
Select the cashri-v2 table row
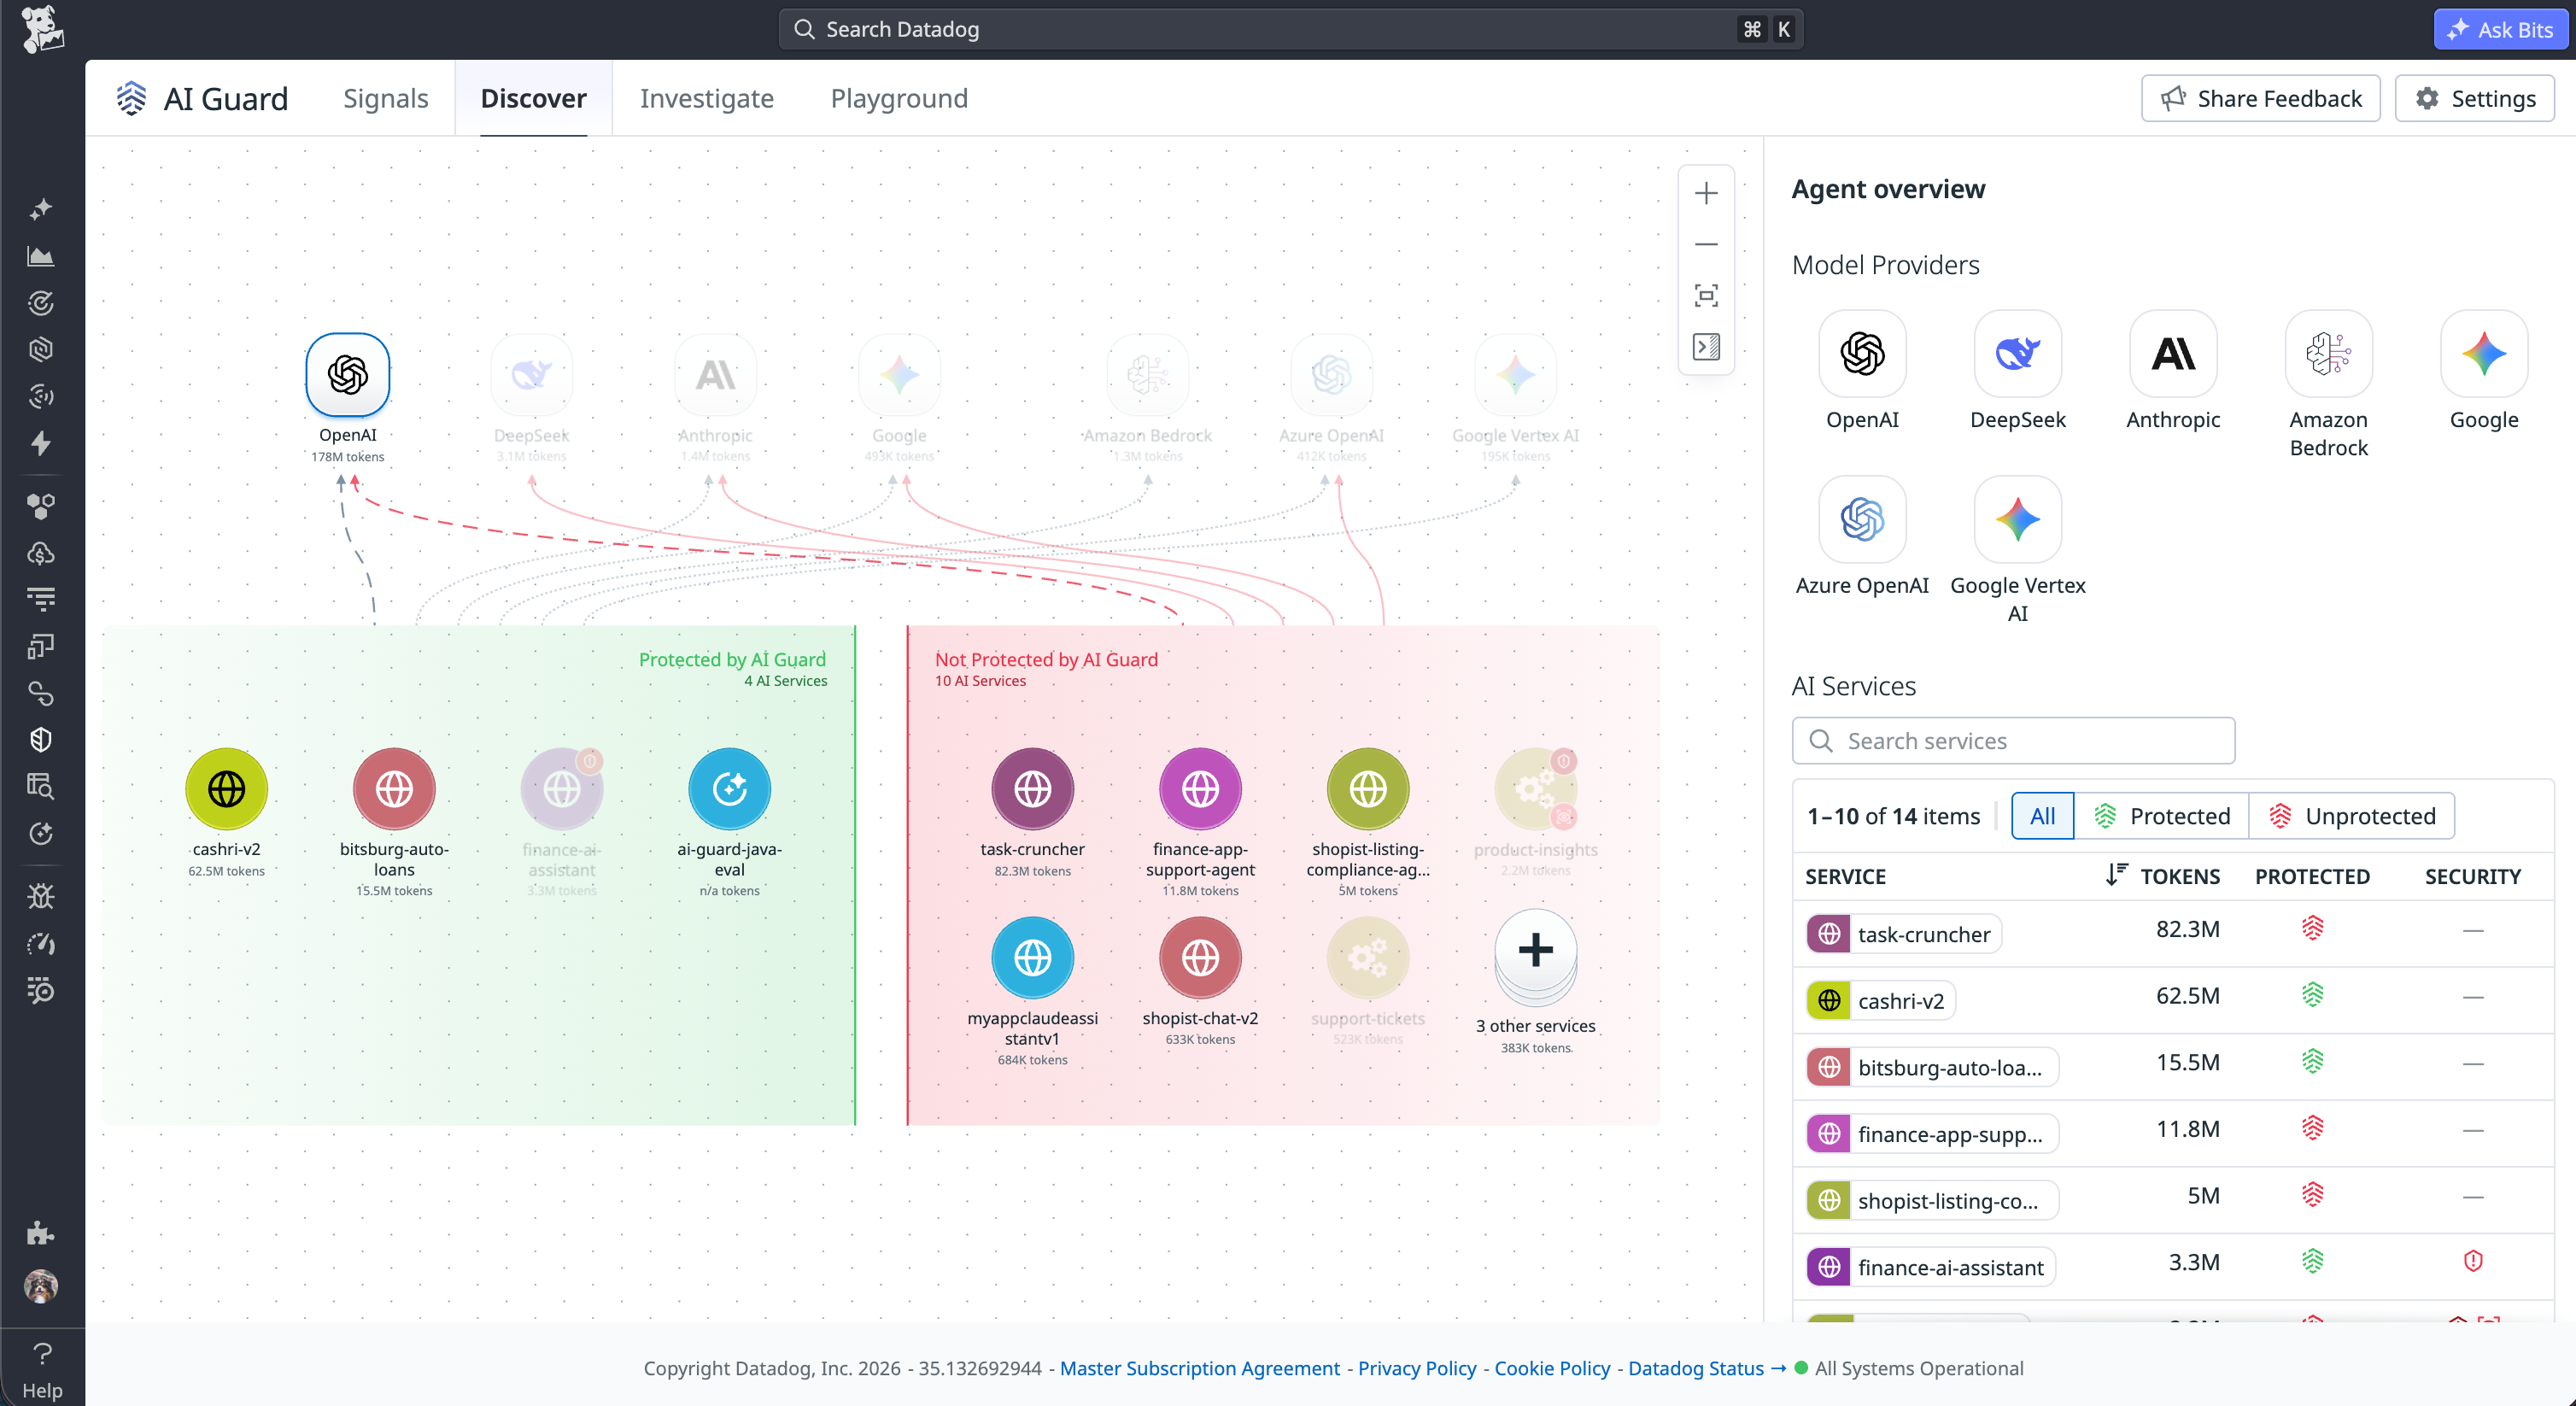coord(2173,1000)
